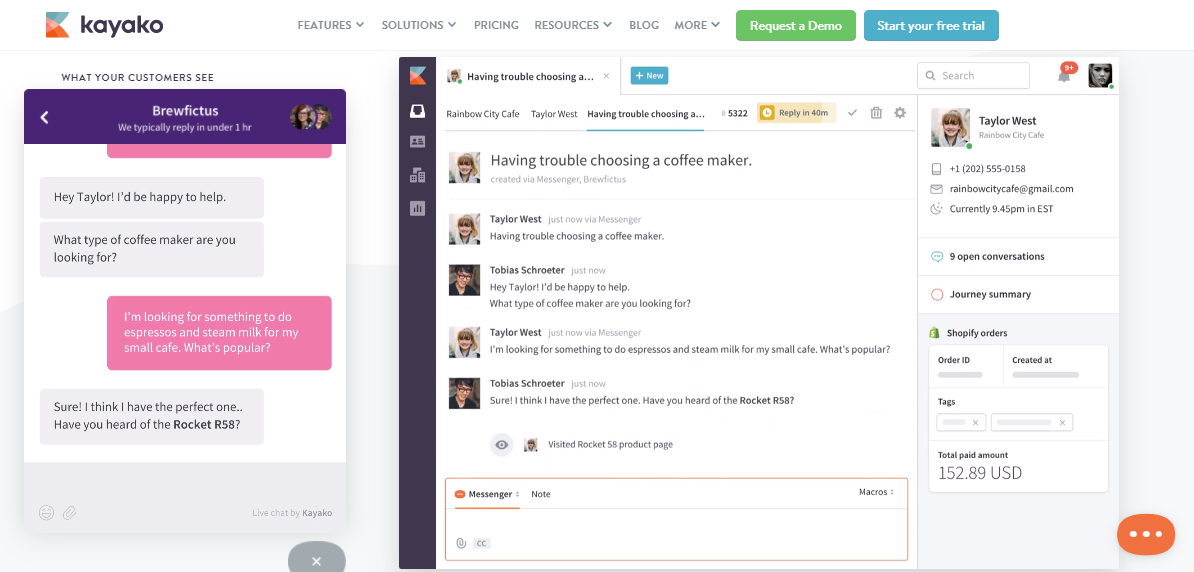Expand the More menu
The height and width of the screenshot is (572, 1194).
pyautogui.click(x=697, y=25)
